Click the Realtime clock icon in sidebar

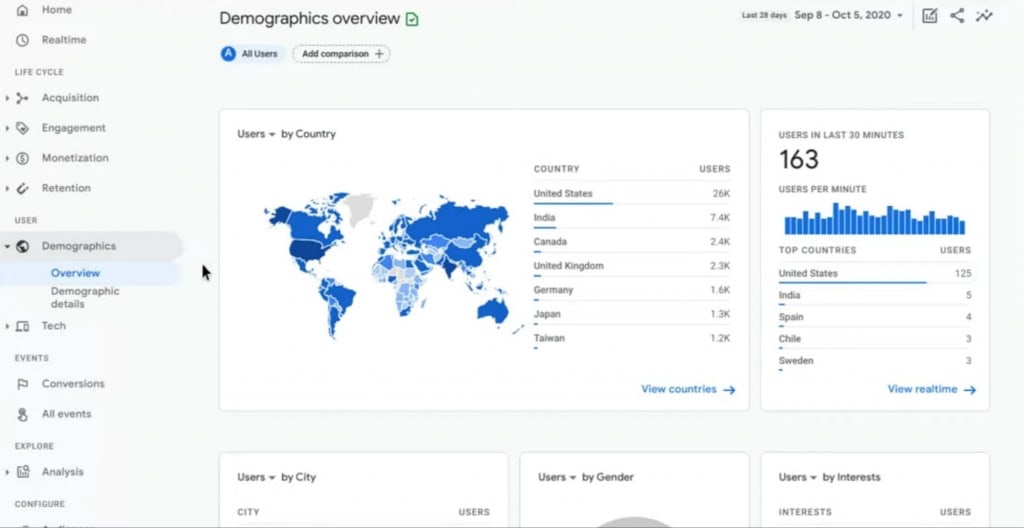tap(22, 40)
